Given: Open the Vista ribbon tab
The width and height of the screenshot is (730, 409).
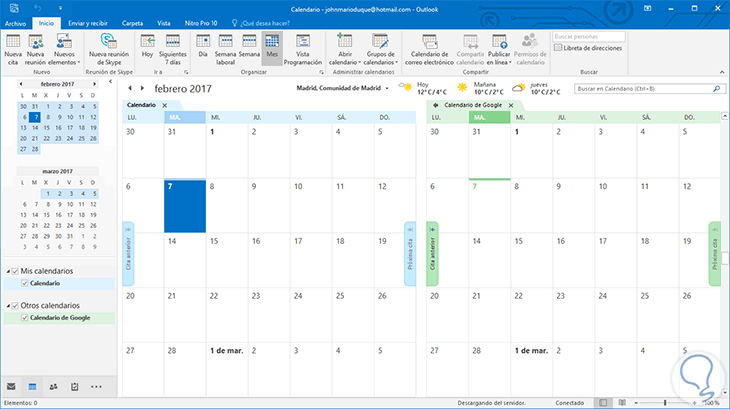Looking at the screenshot, I should (163, 23).
